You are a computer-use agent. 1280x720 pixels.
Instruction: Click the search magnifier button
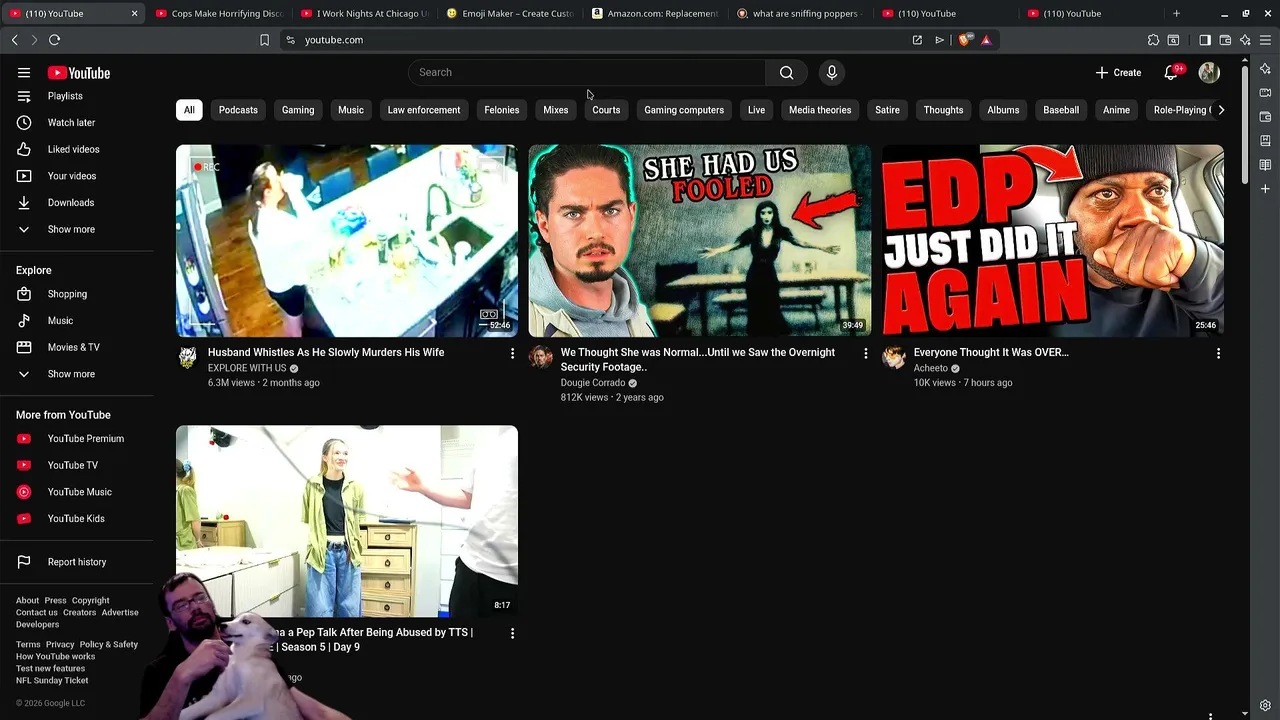point(787,73)
